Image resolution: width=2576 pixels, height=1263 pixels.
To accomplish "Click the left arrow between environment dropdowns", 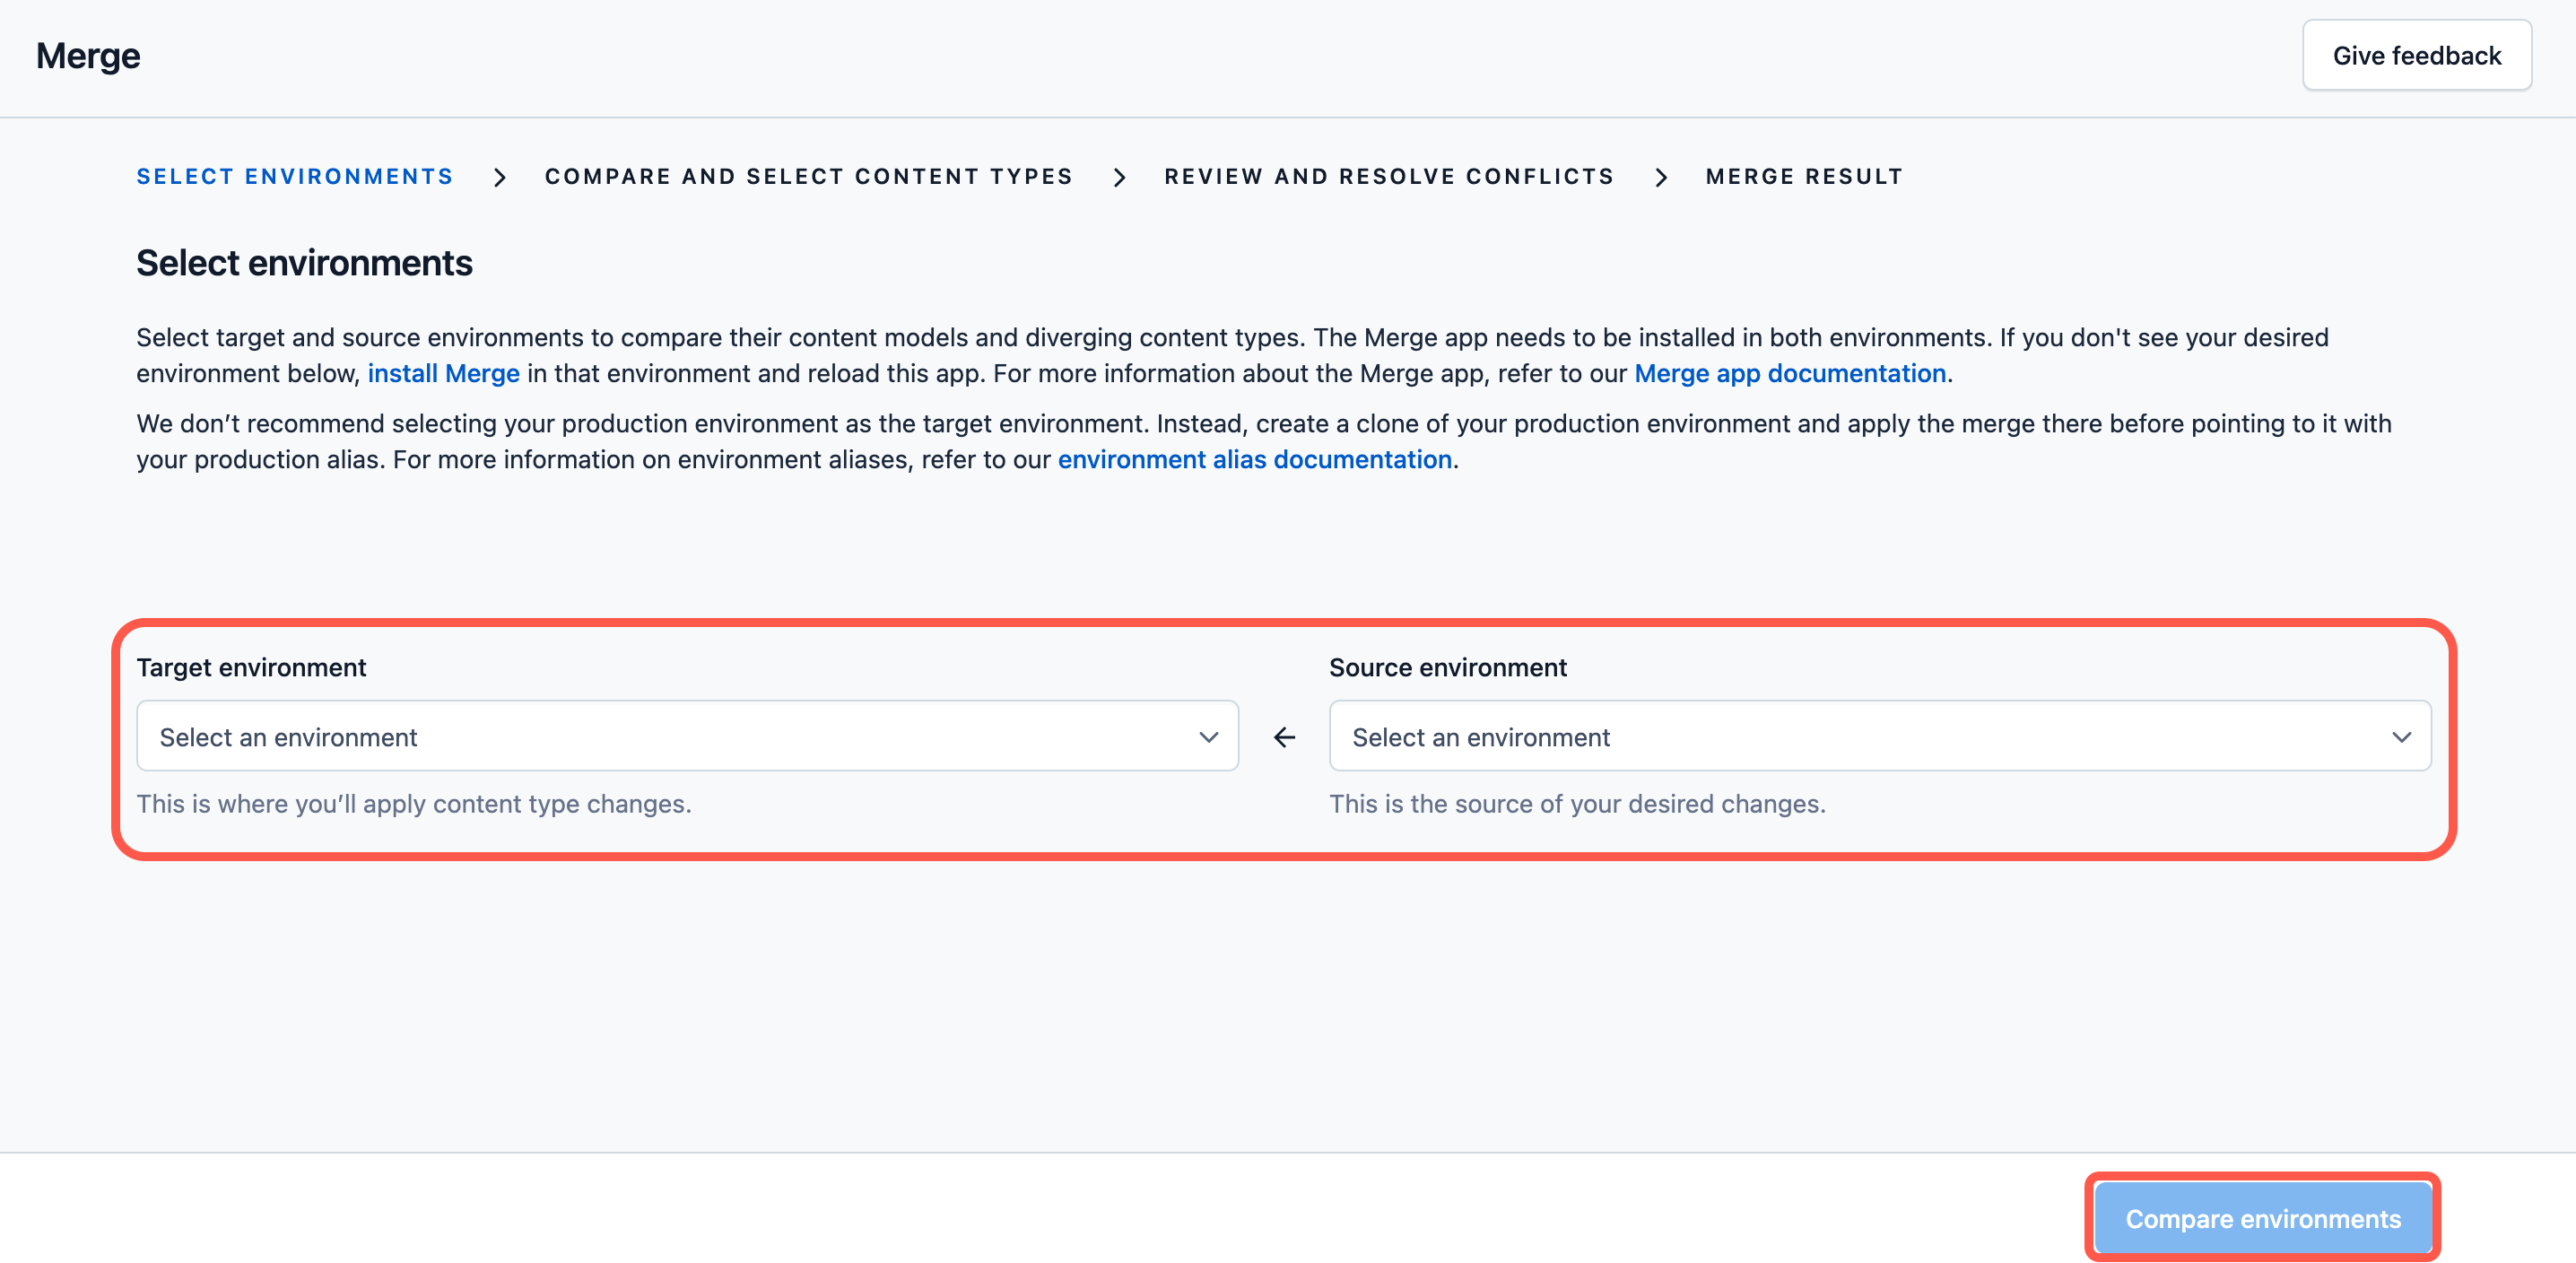I will [1284, 737].
